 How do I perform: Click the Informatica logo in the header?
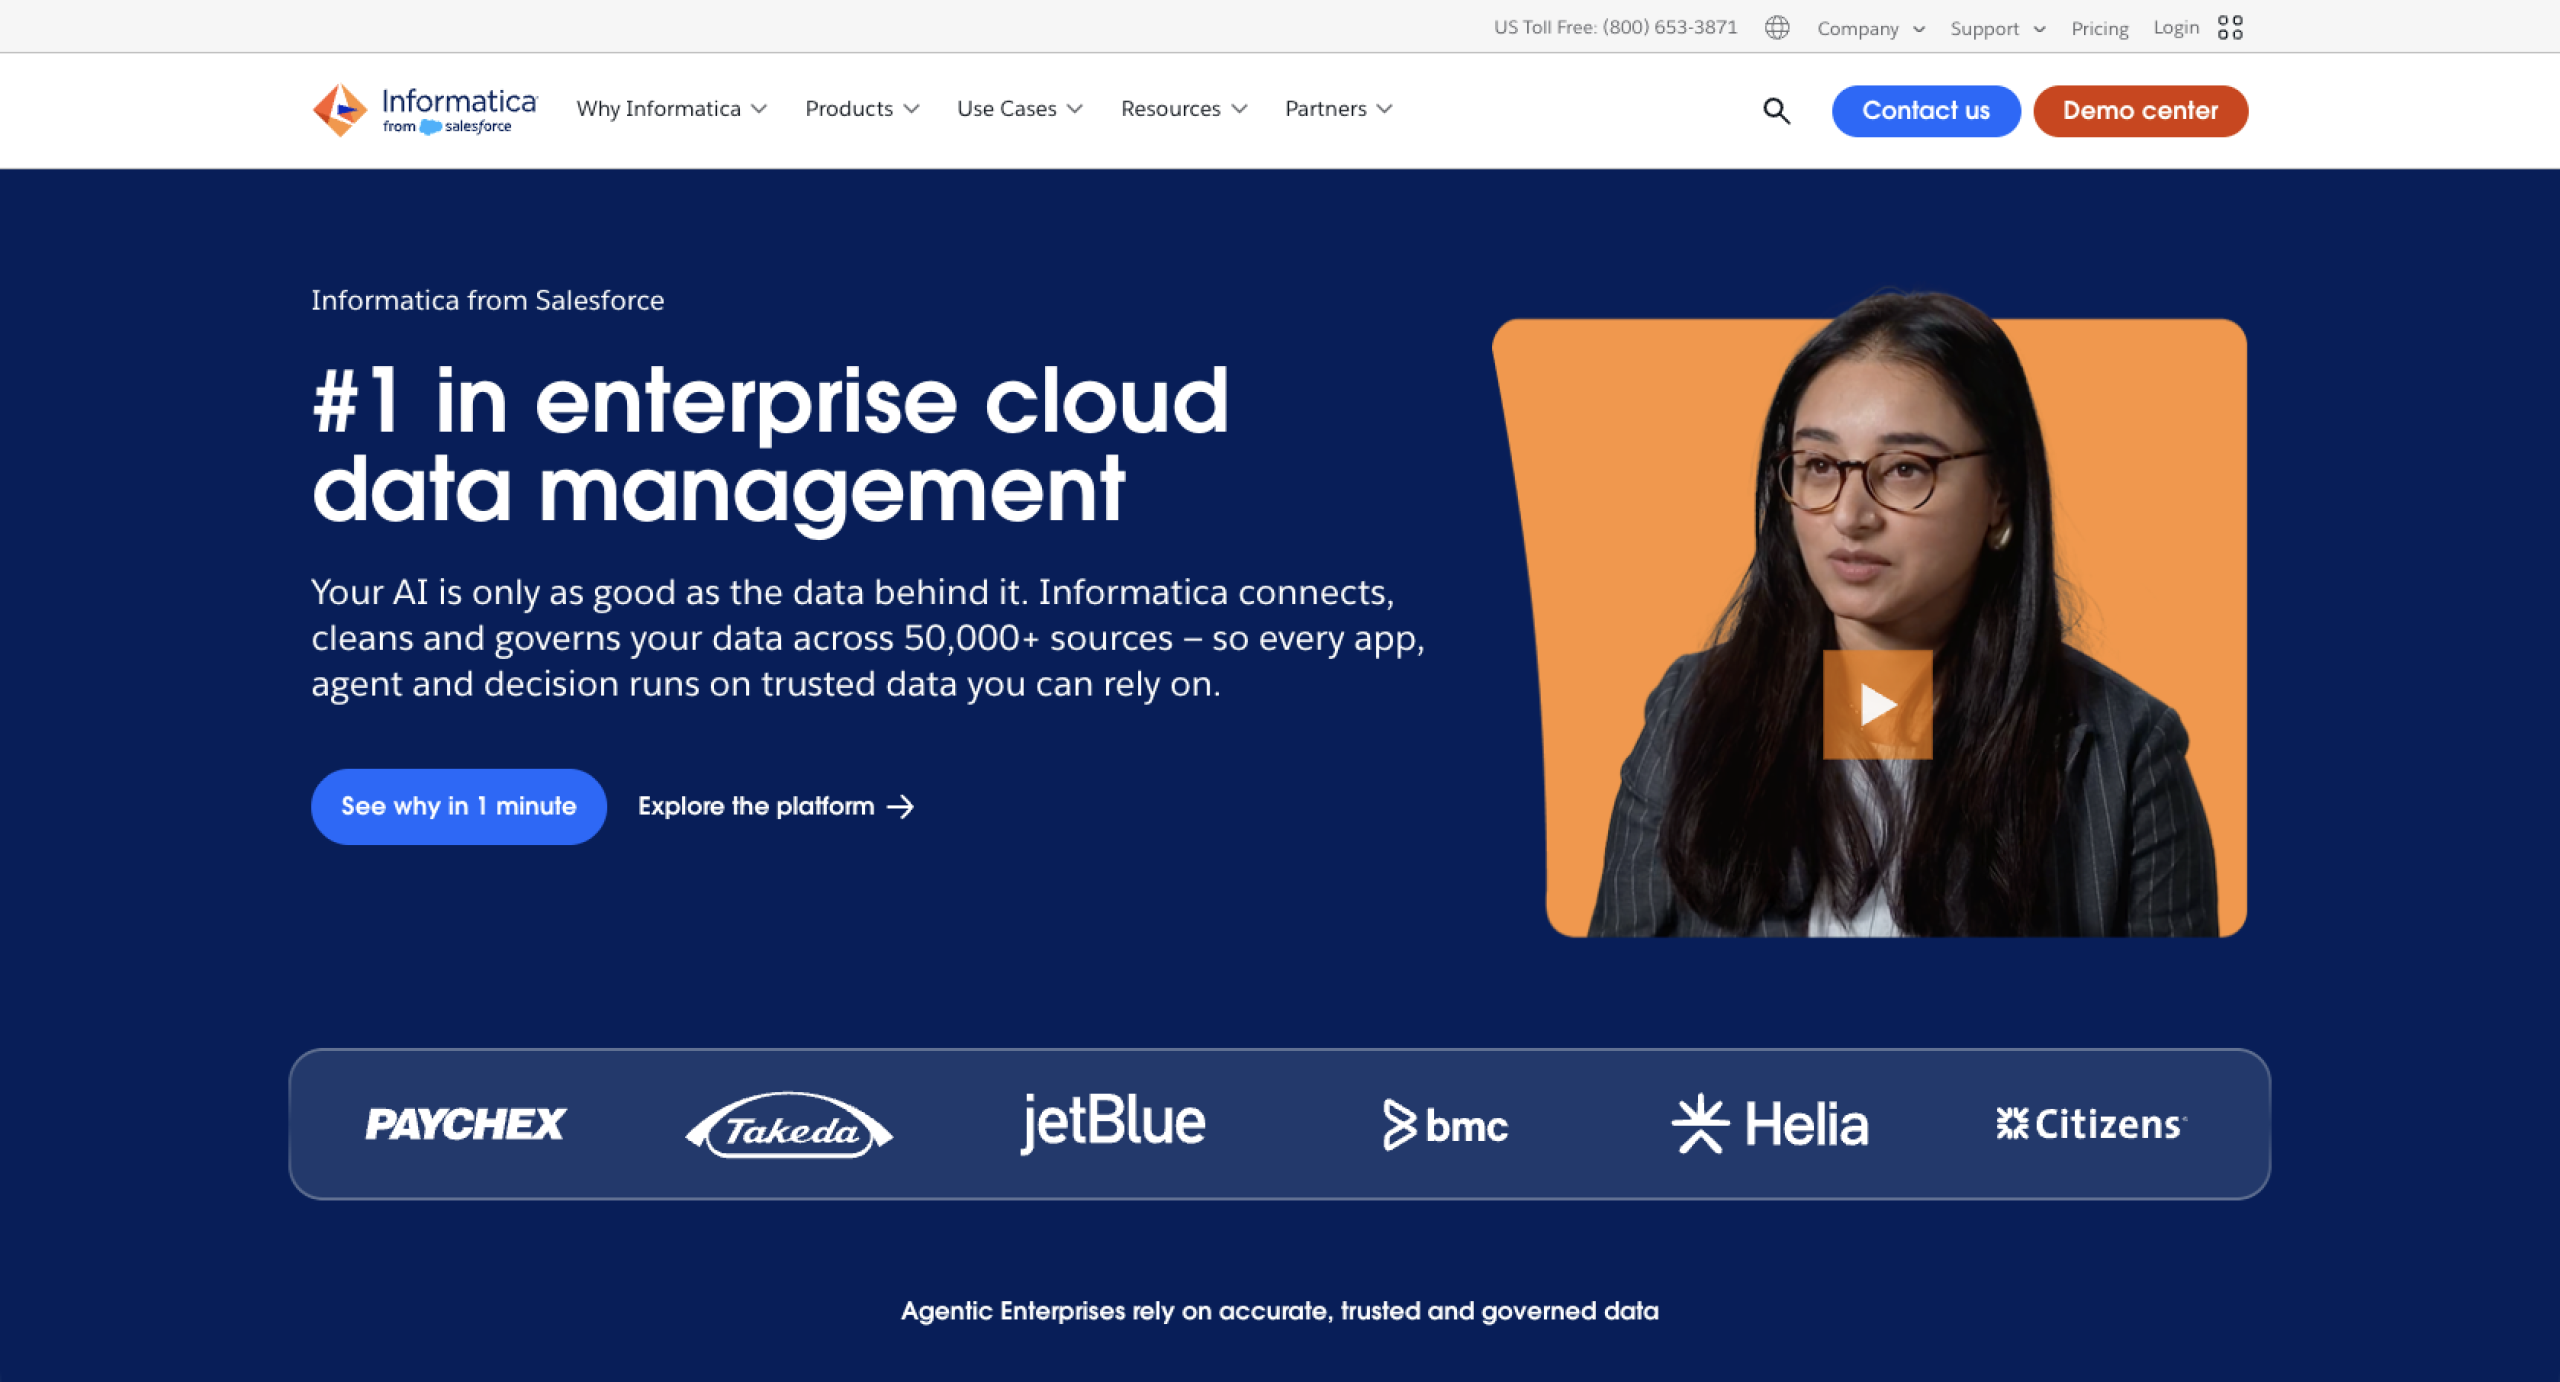[x=424, y=110]
